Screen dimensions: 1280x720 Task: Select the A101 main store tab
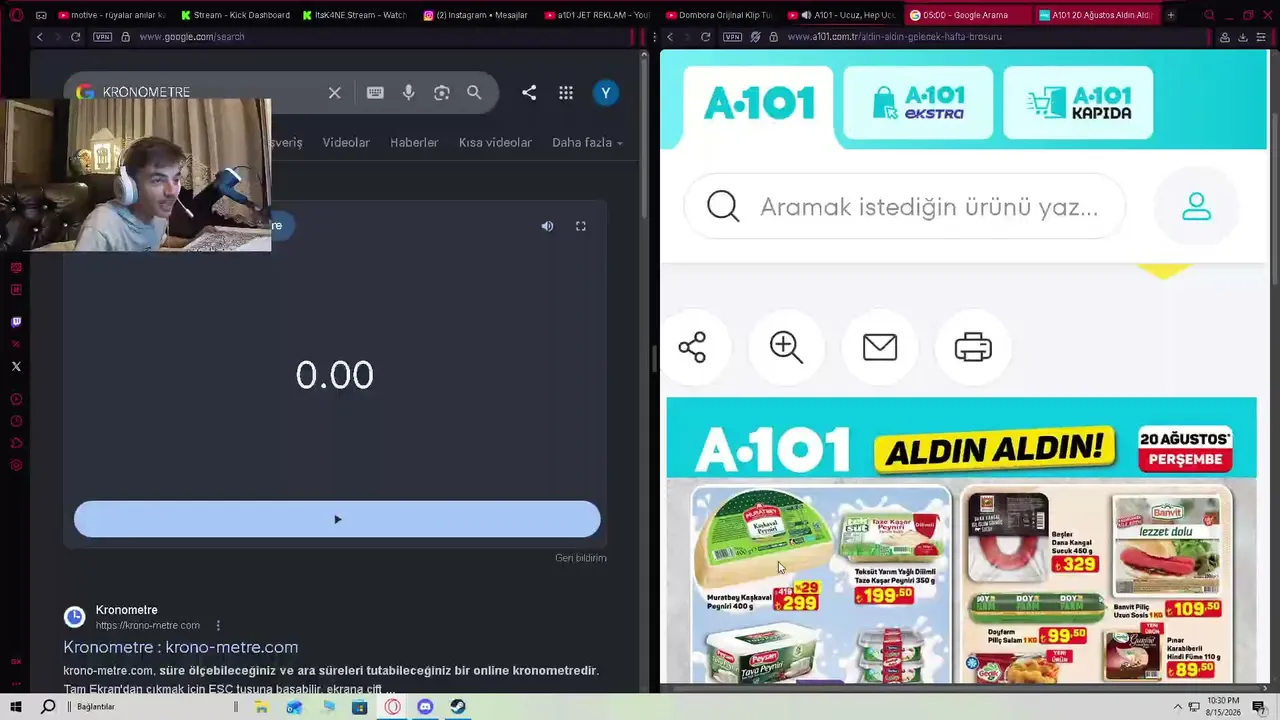(x=759, y=103)
